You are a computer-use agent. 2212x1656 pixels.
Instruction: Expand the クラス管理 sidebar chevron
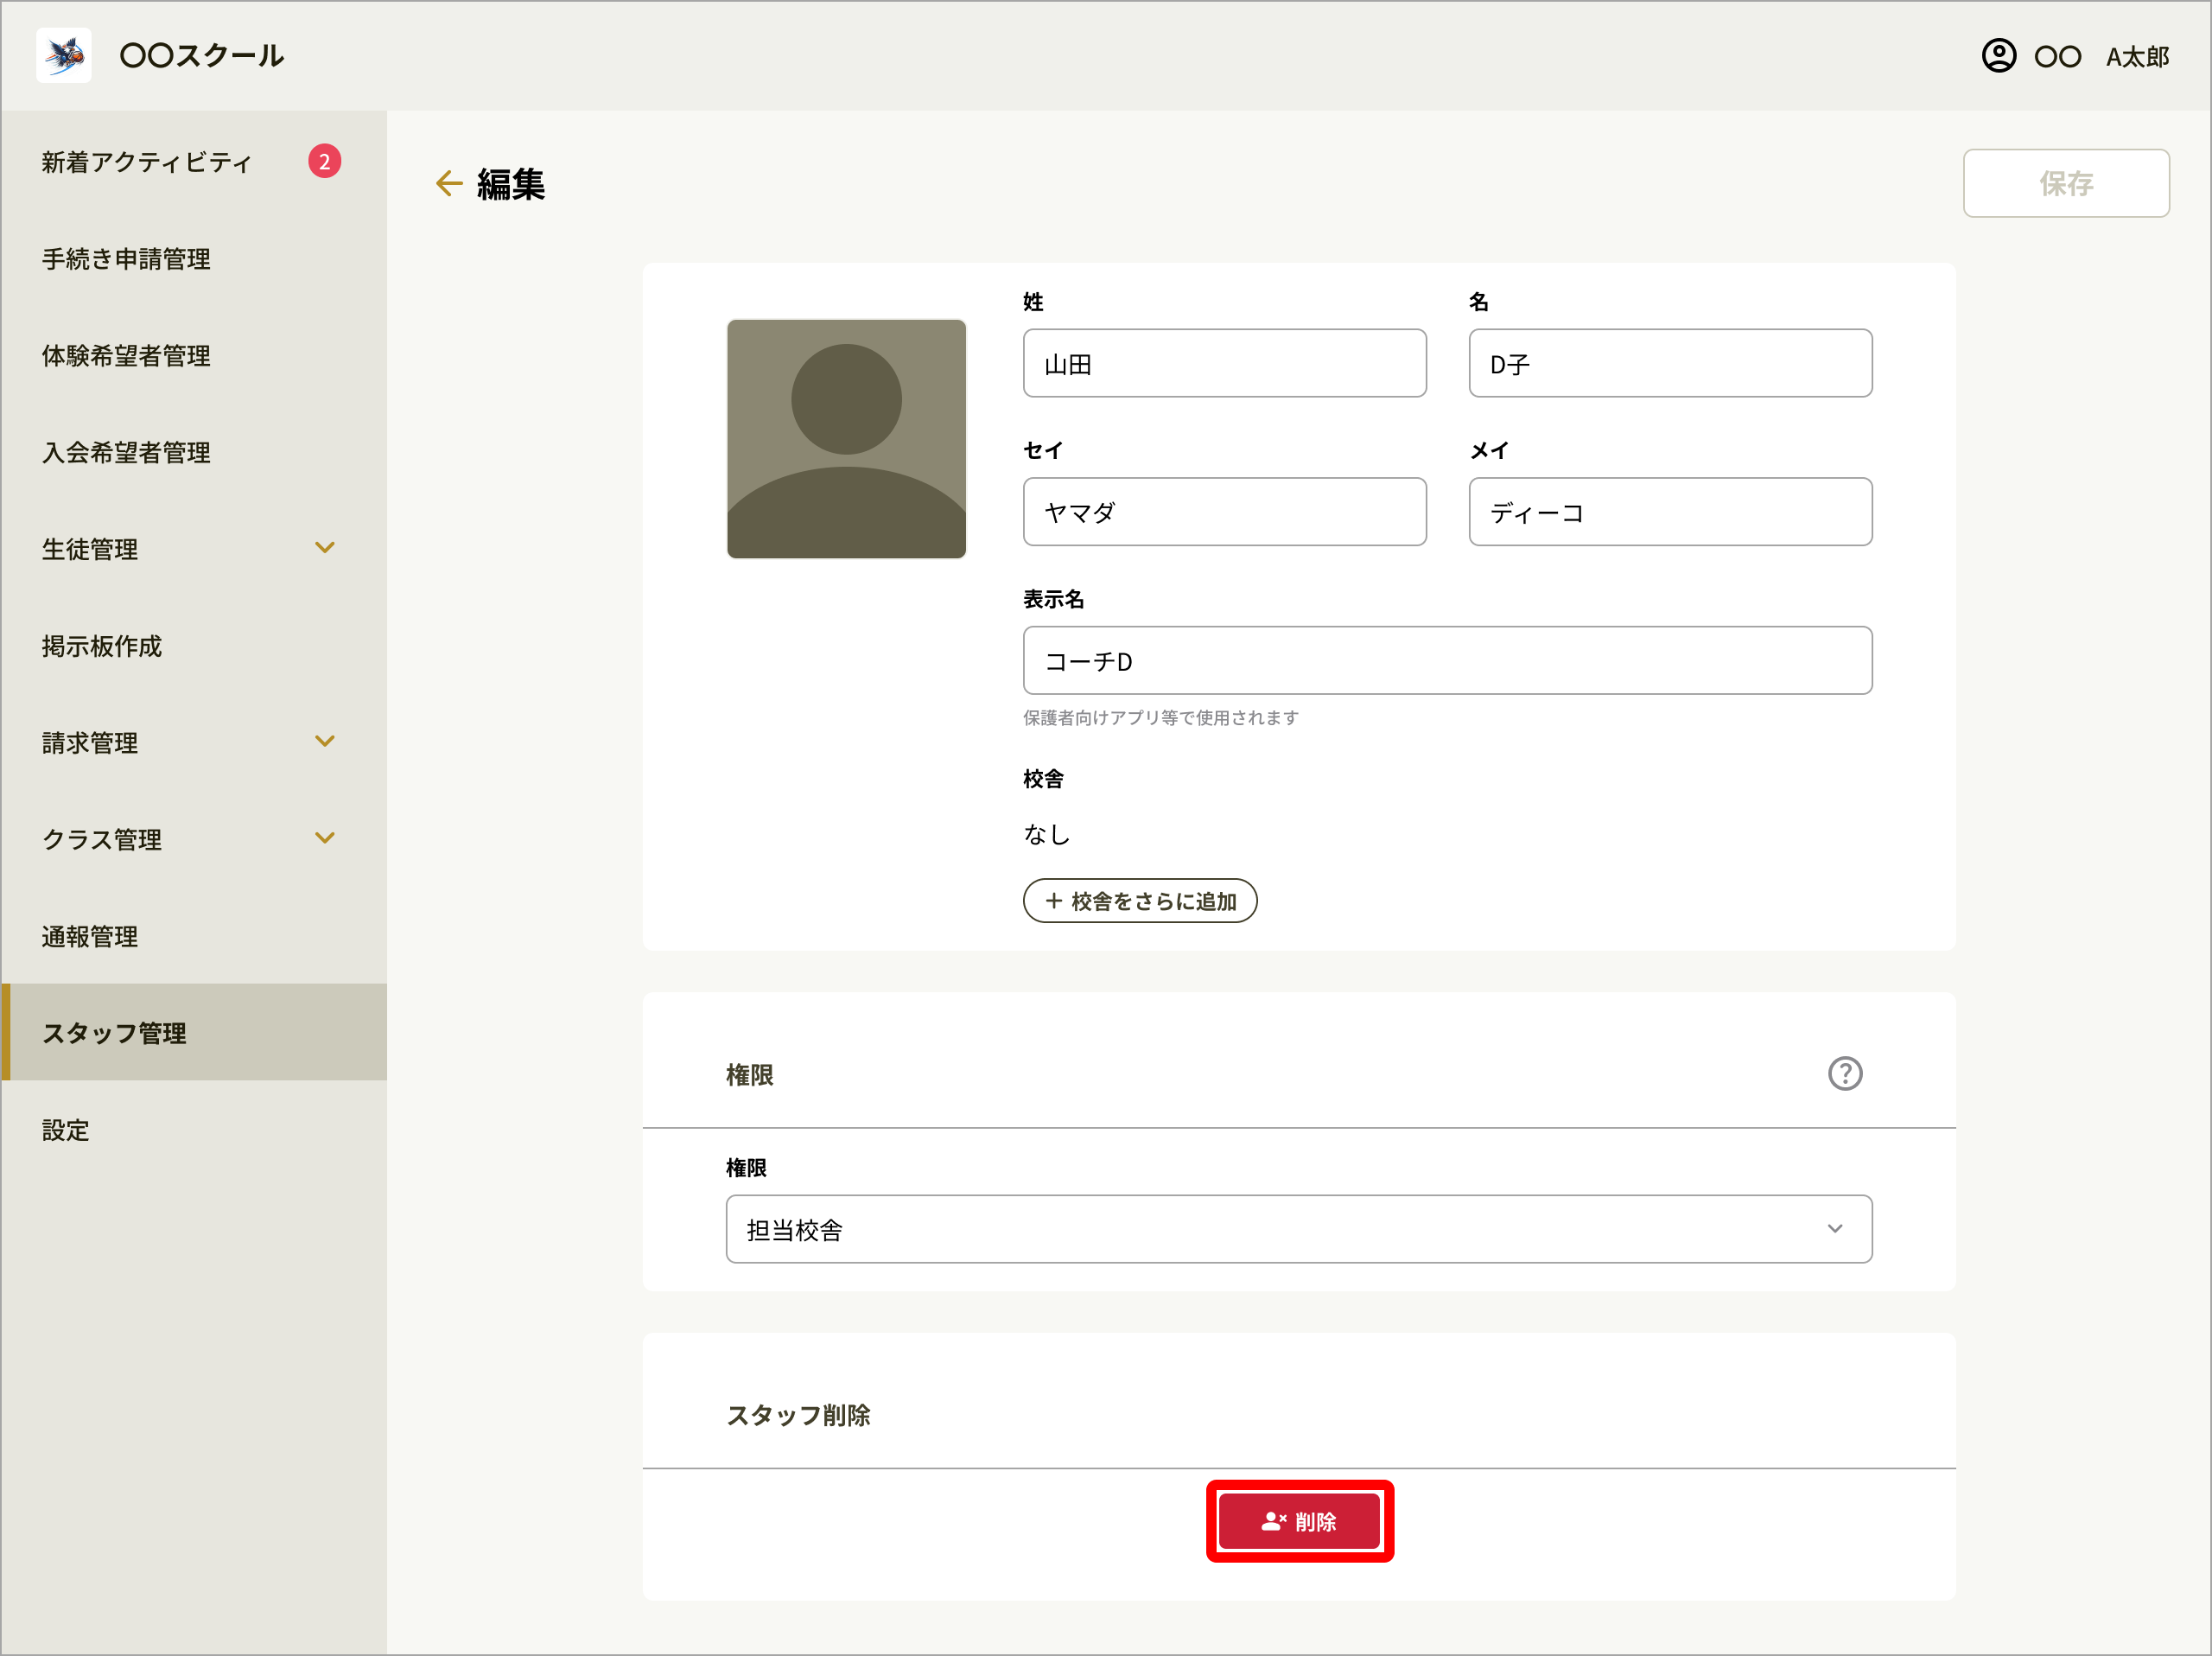[x=324, y=838]
